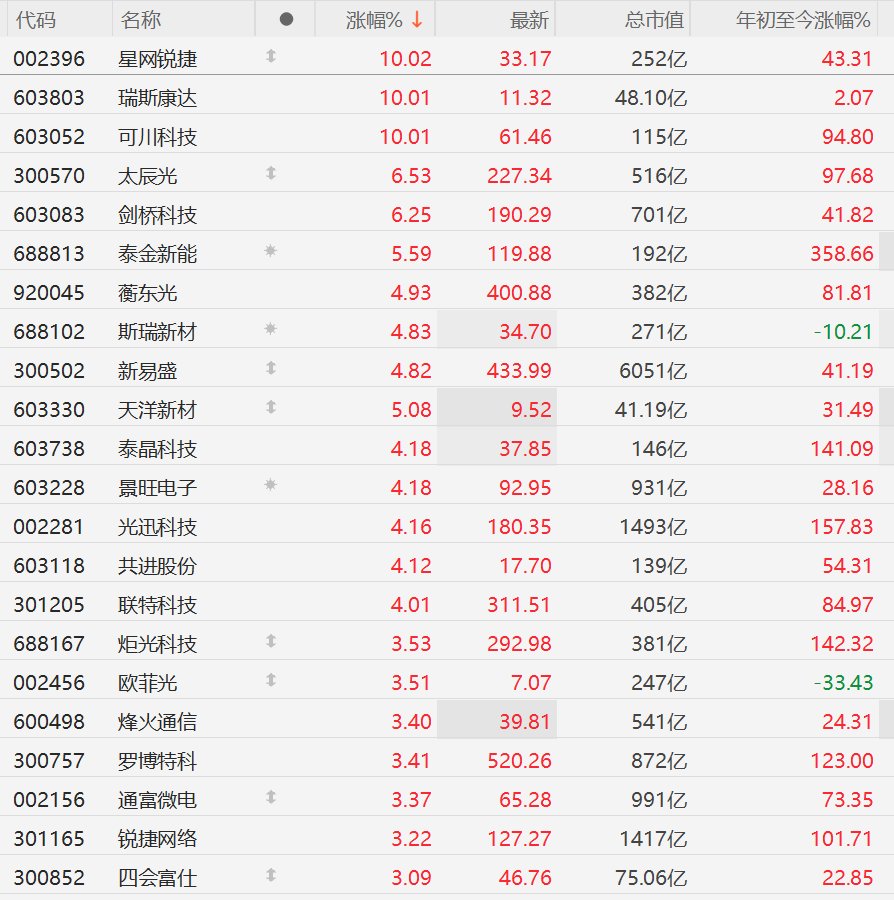Open stock 新易盛

[147, 371]
